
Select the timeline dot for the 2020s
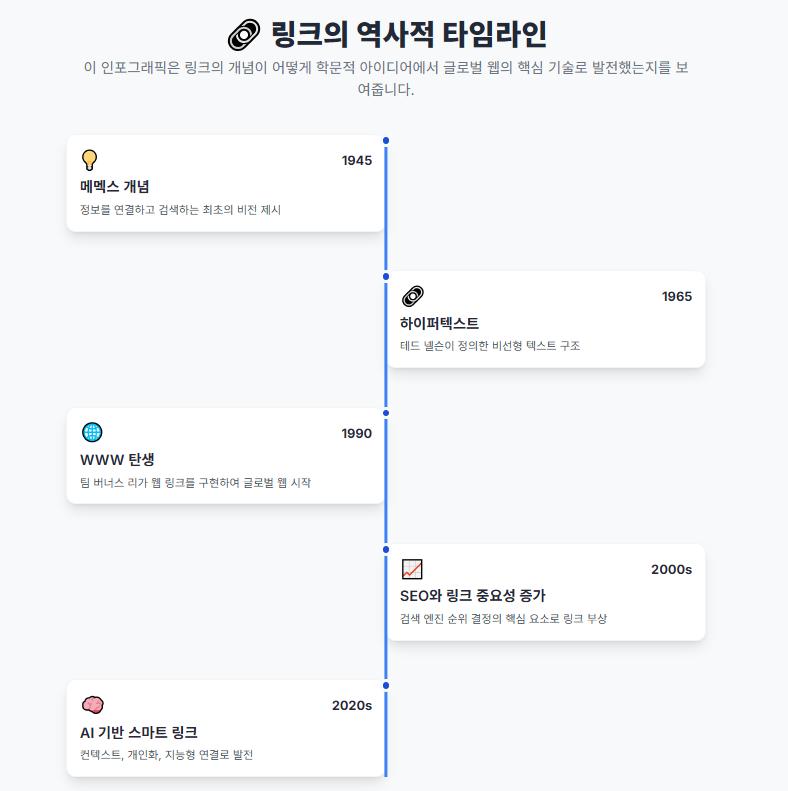[x=386, y=685]
